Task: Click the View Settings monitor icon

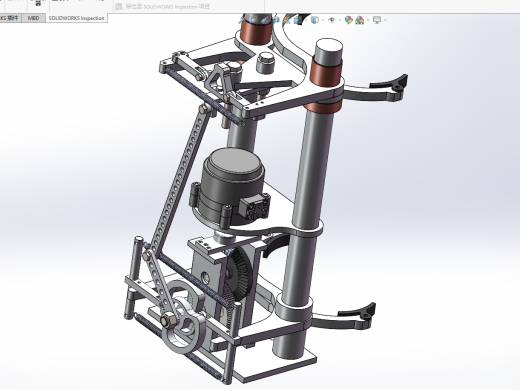Action: coord(377,20)
